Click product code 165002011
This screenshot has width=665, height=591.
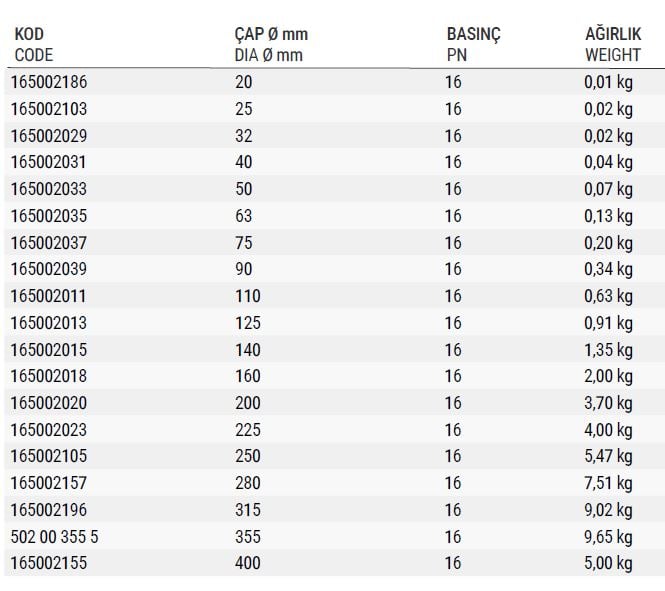(48, 296)
